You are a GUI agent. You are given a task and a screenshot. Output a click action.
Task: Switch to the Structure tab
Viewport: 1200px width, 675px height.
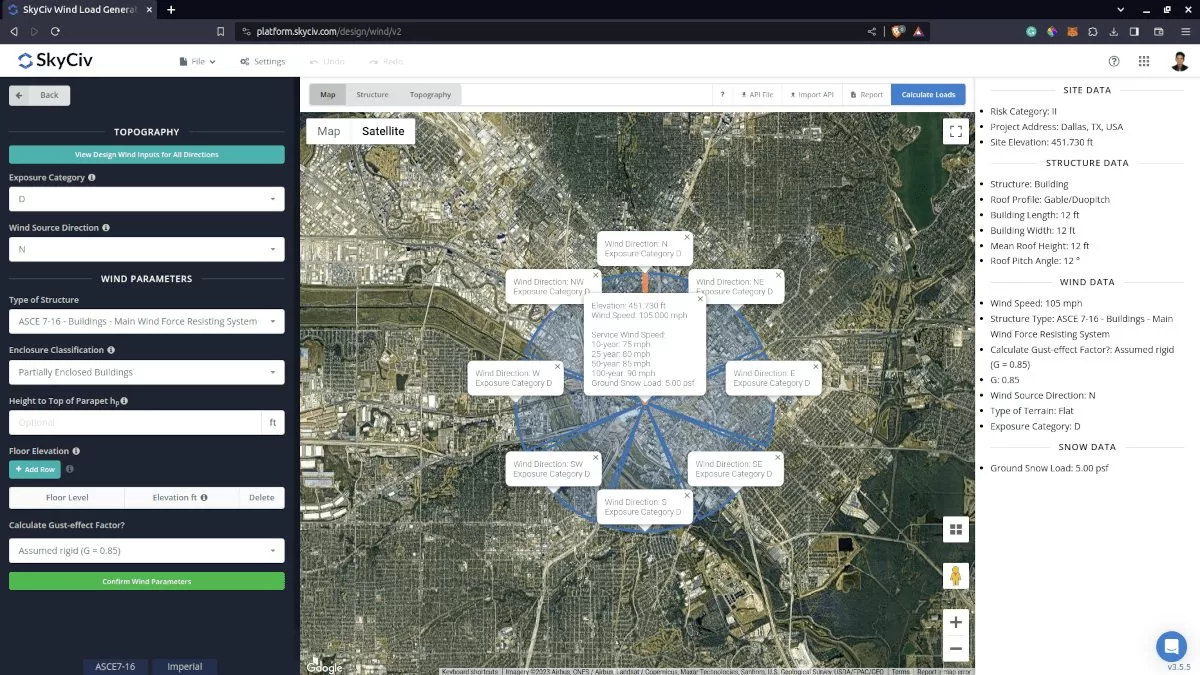(x=372, y=95)
